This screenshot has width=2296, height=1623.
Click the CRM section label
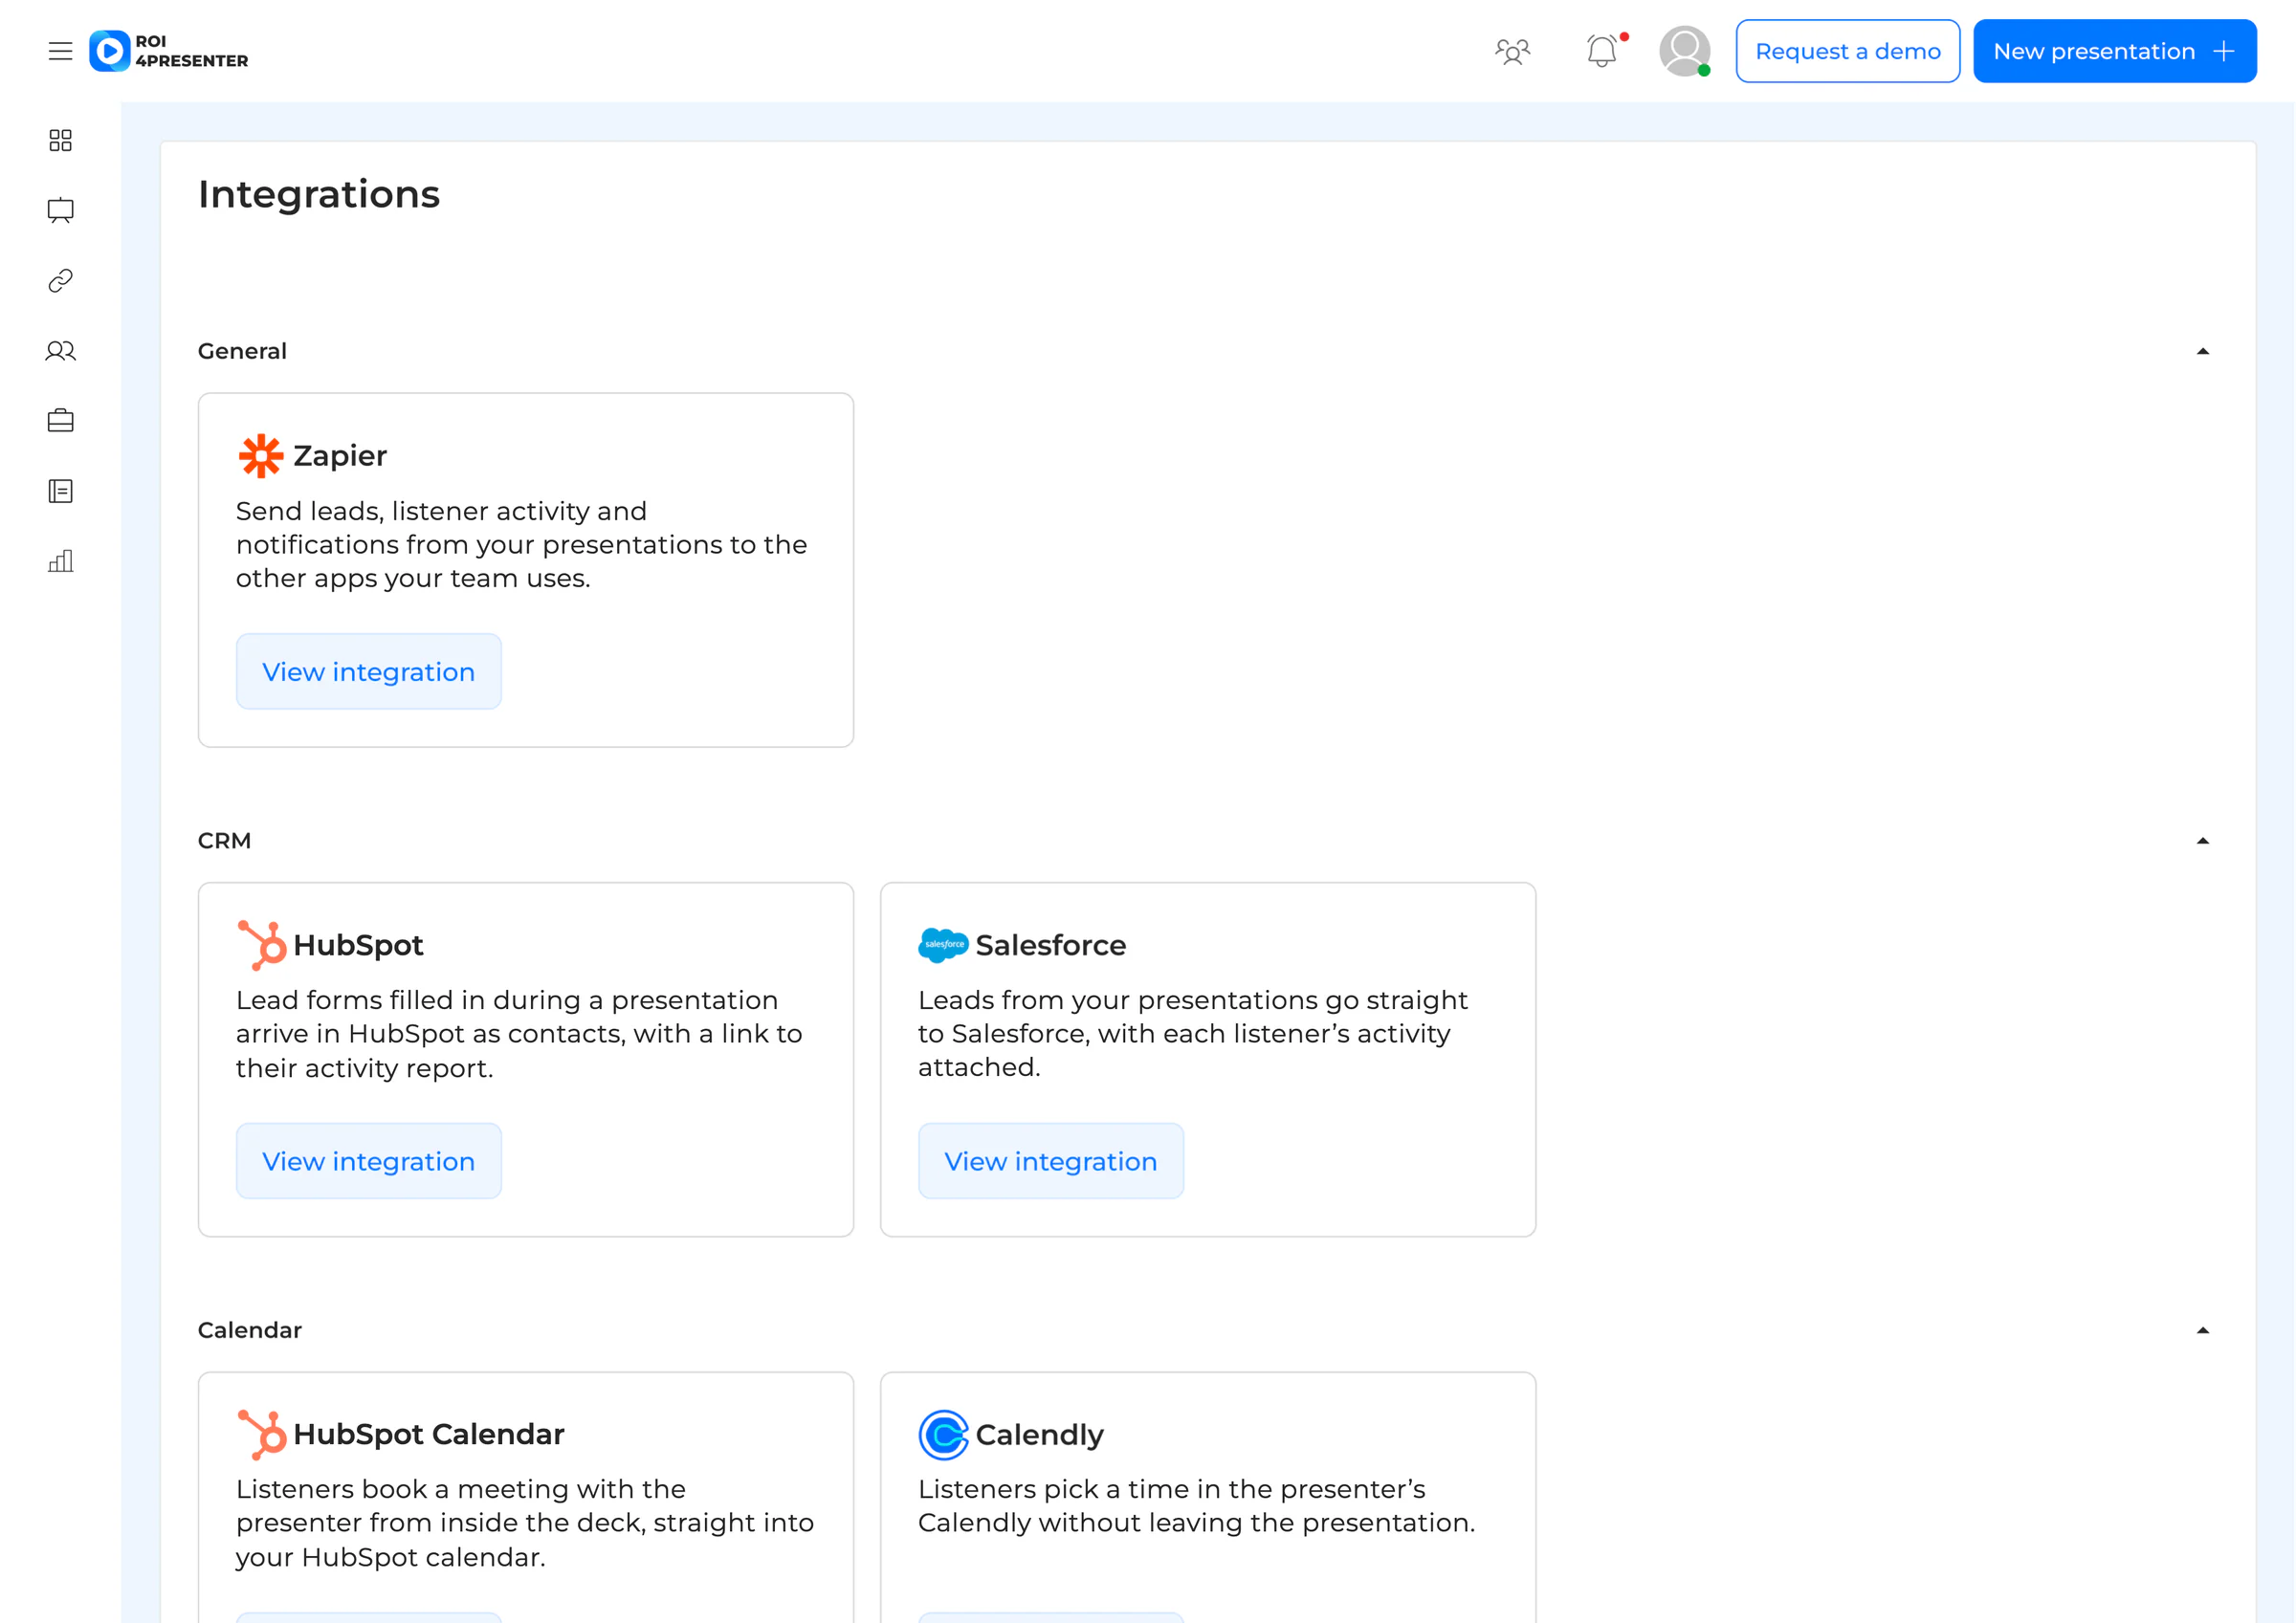pos(224,841)
